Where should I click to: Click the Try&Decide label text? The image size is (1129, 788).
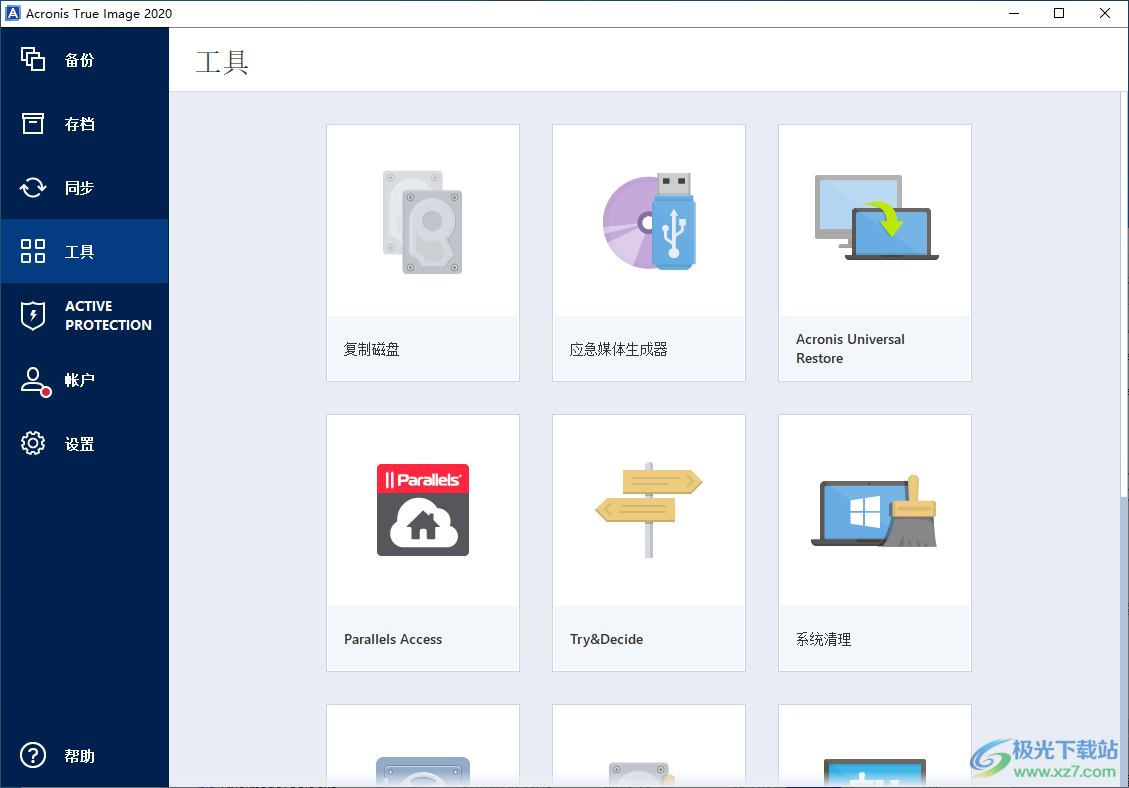[x=606, y=638]
